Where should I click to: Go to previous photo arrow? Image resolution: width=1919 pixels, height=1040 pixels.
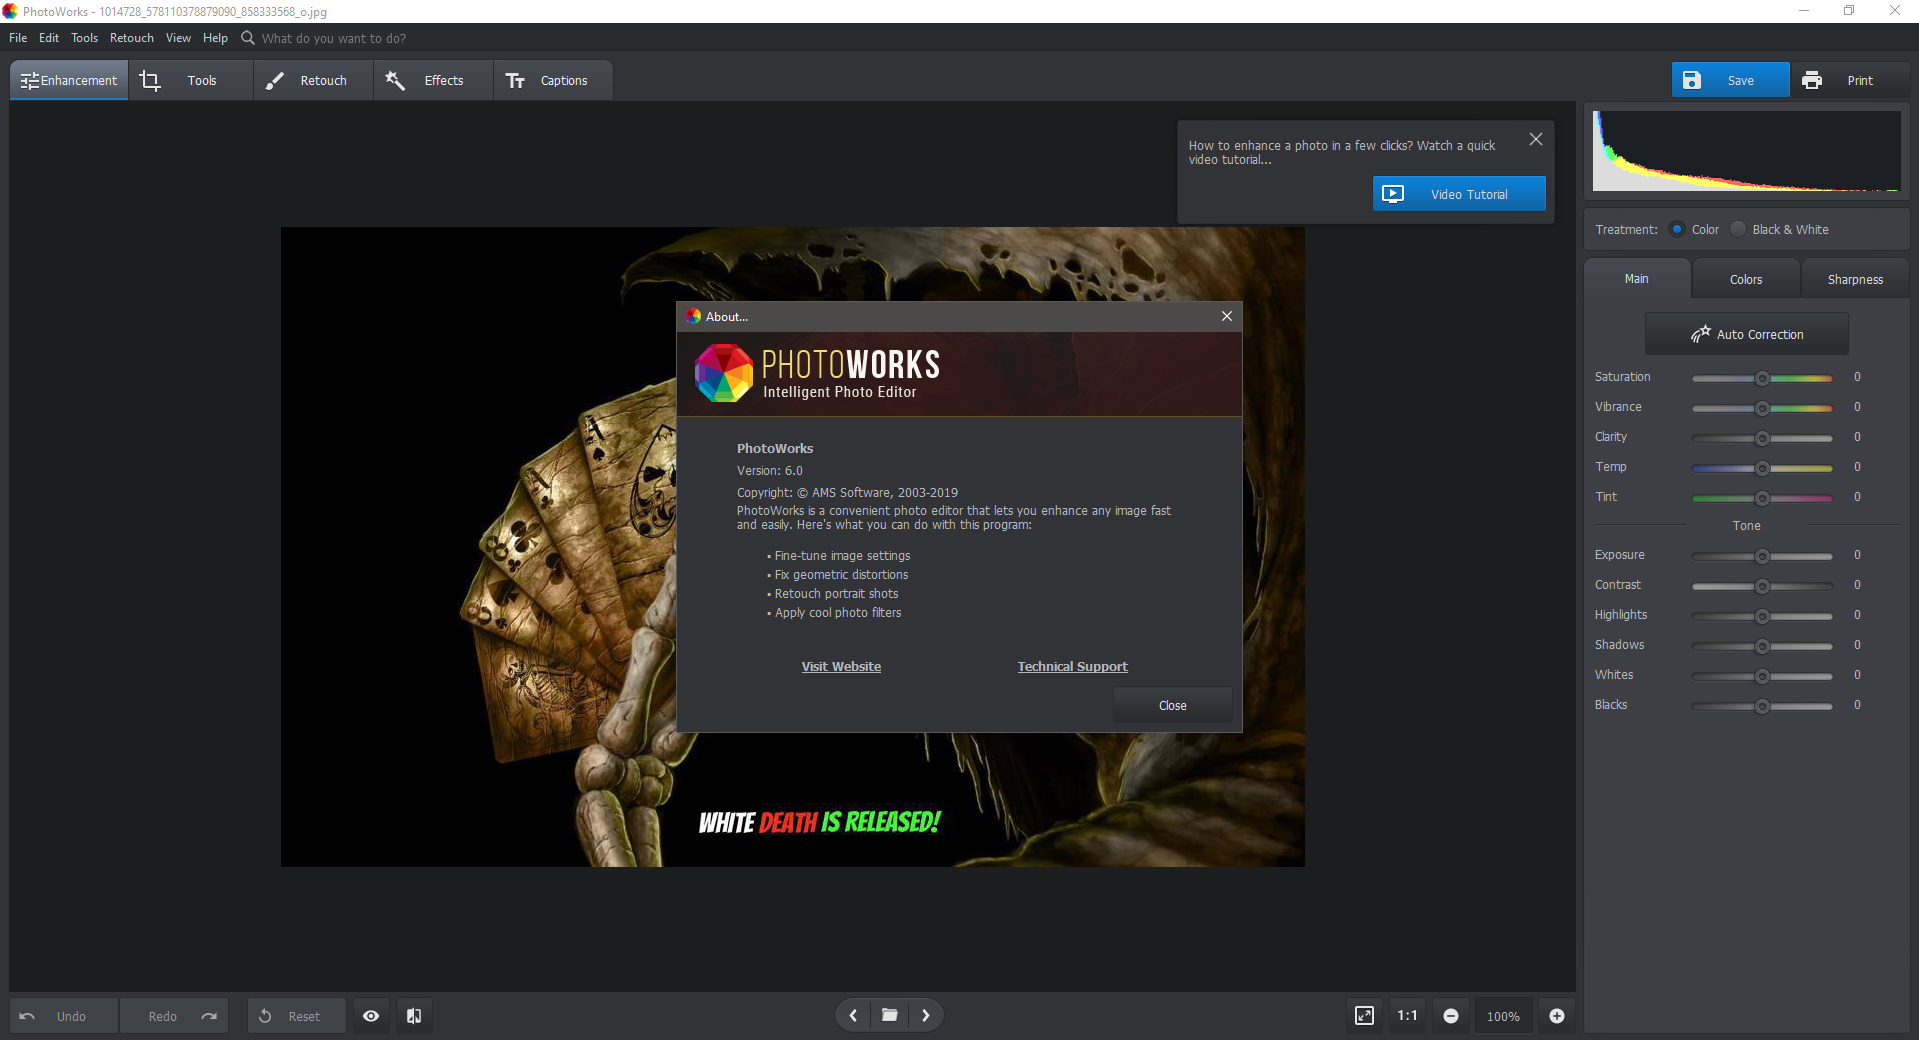[853, 1015]
